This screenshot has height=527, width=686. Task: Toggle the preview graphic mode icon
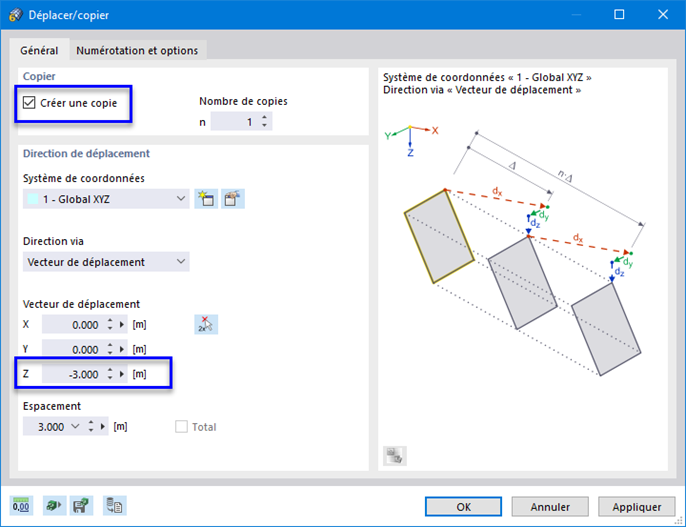click(x=395, y=456)
